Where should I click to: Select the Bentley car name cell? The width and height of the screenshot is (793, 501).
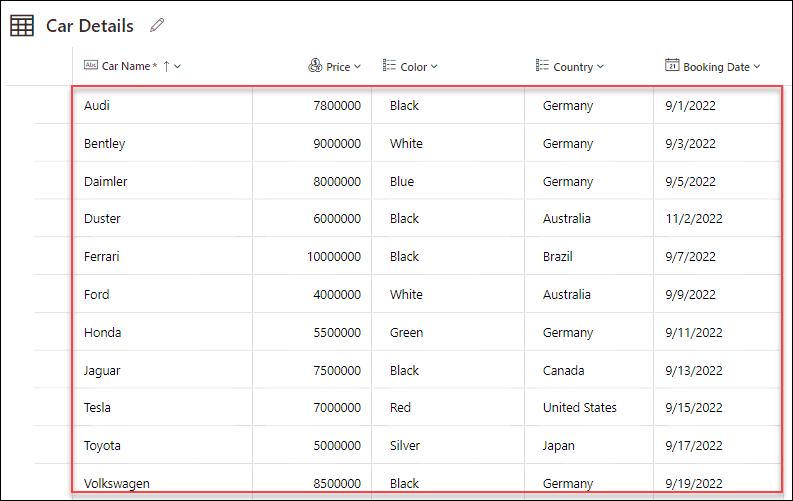pyautogui.click(x=162, y=143)
